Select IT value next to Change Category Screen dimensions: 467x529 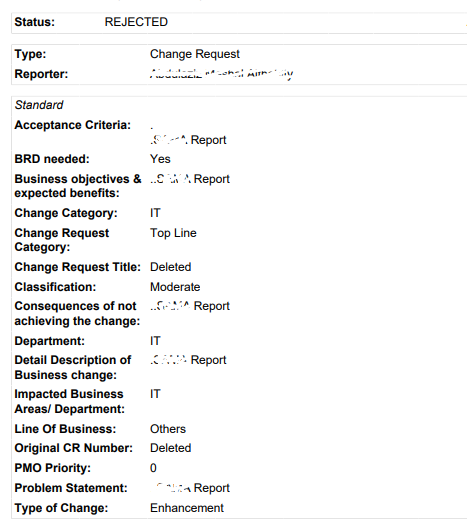point(155,213)
